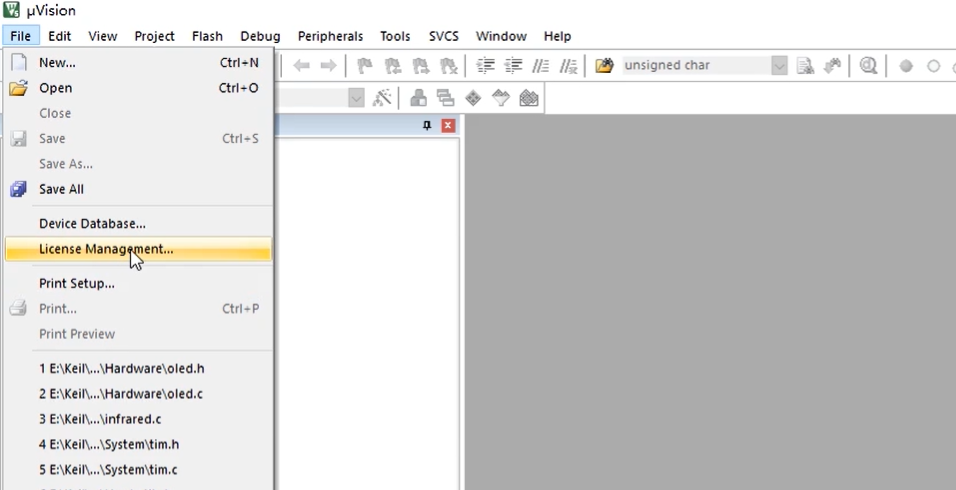This screenshot has height=490, width=956.
Task: Open recent file 5 System\tim.c
Action: (x=138, y=469)
